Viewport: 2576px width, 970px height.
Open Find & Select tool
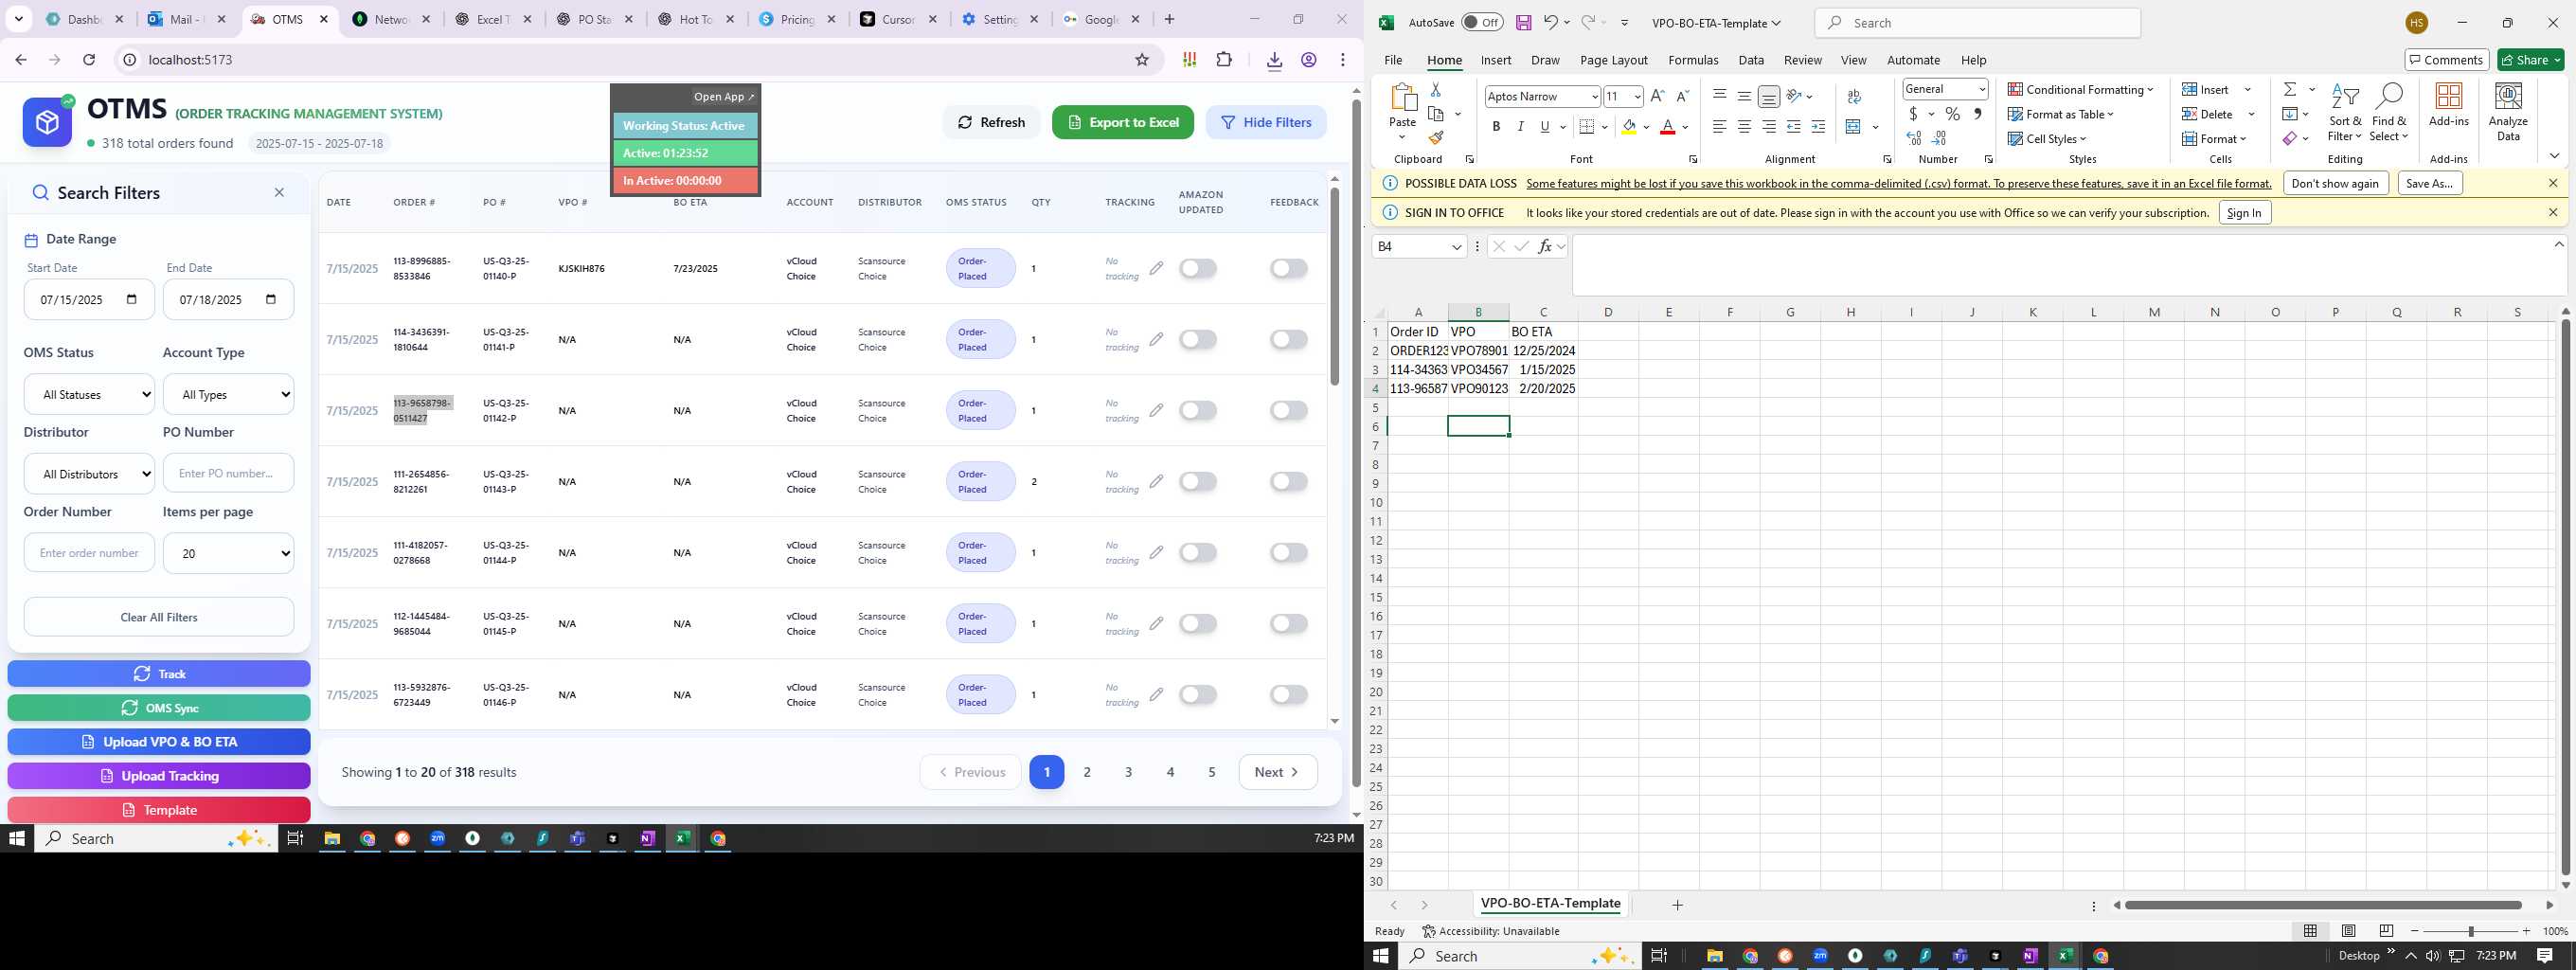tap(2388, 112)
